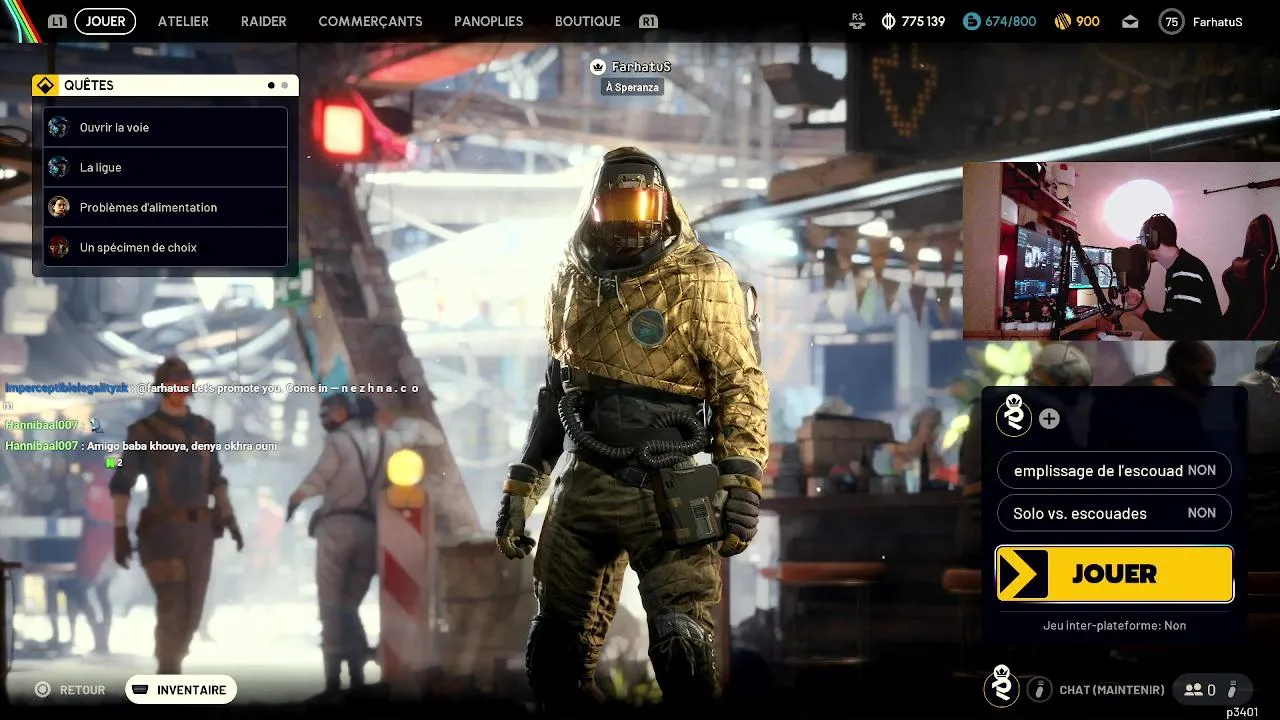
Task: Click the 775 139 currency amount
Action: pos(923,21)
